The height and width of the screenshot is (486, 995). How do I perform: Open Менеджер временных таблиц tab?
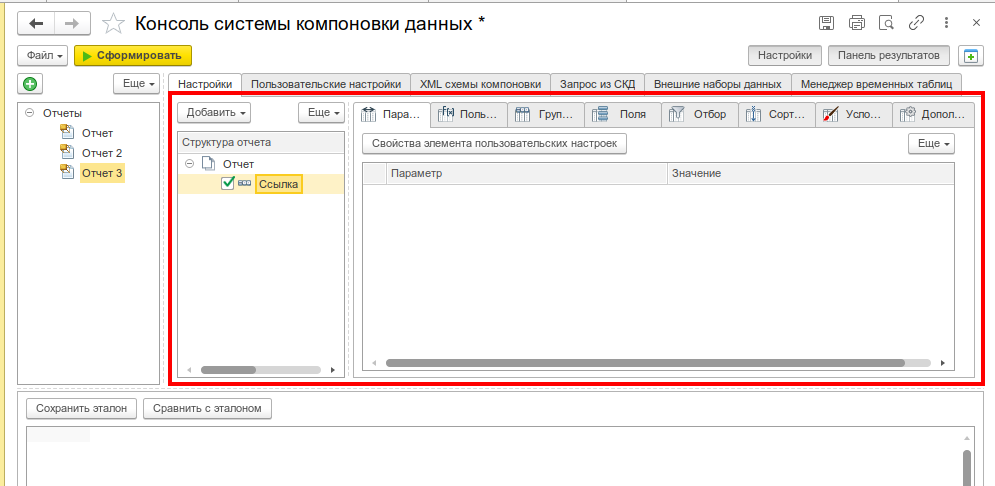coord(876,84)
